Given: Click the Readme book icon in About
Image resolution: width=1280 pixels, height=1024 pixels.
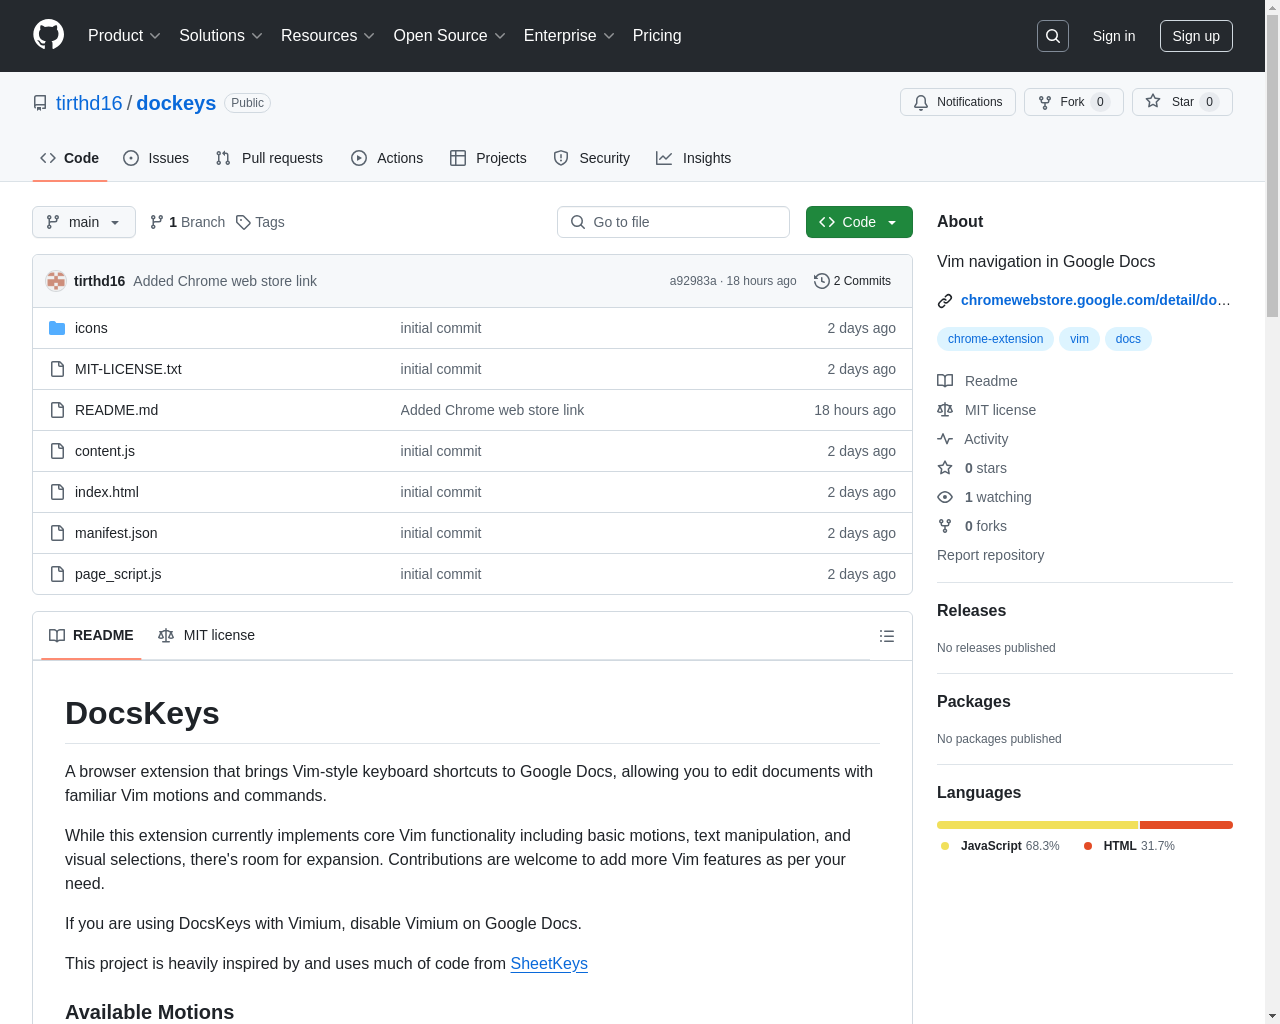Looking at the screenshot, I should click(945, 381).
